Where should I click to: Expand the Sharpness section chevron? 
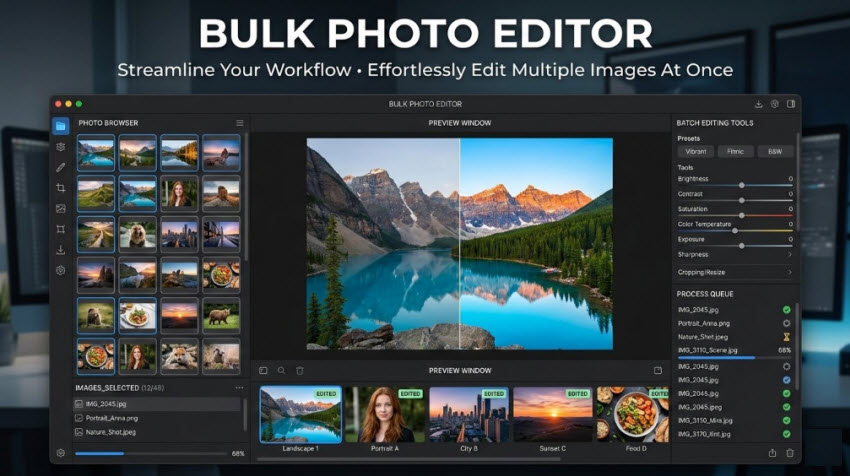(790, 254)
